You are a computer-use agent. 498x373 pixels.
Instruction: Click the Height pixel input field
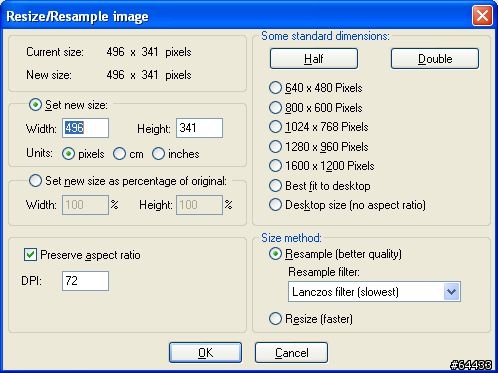point(199,128)
